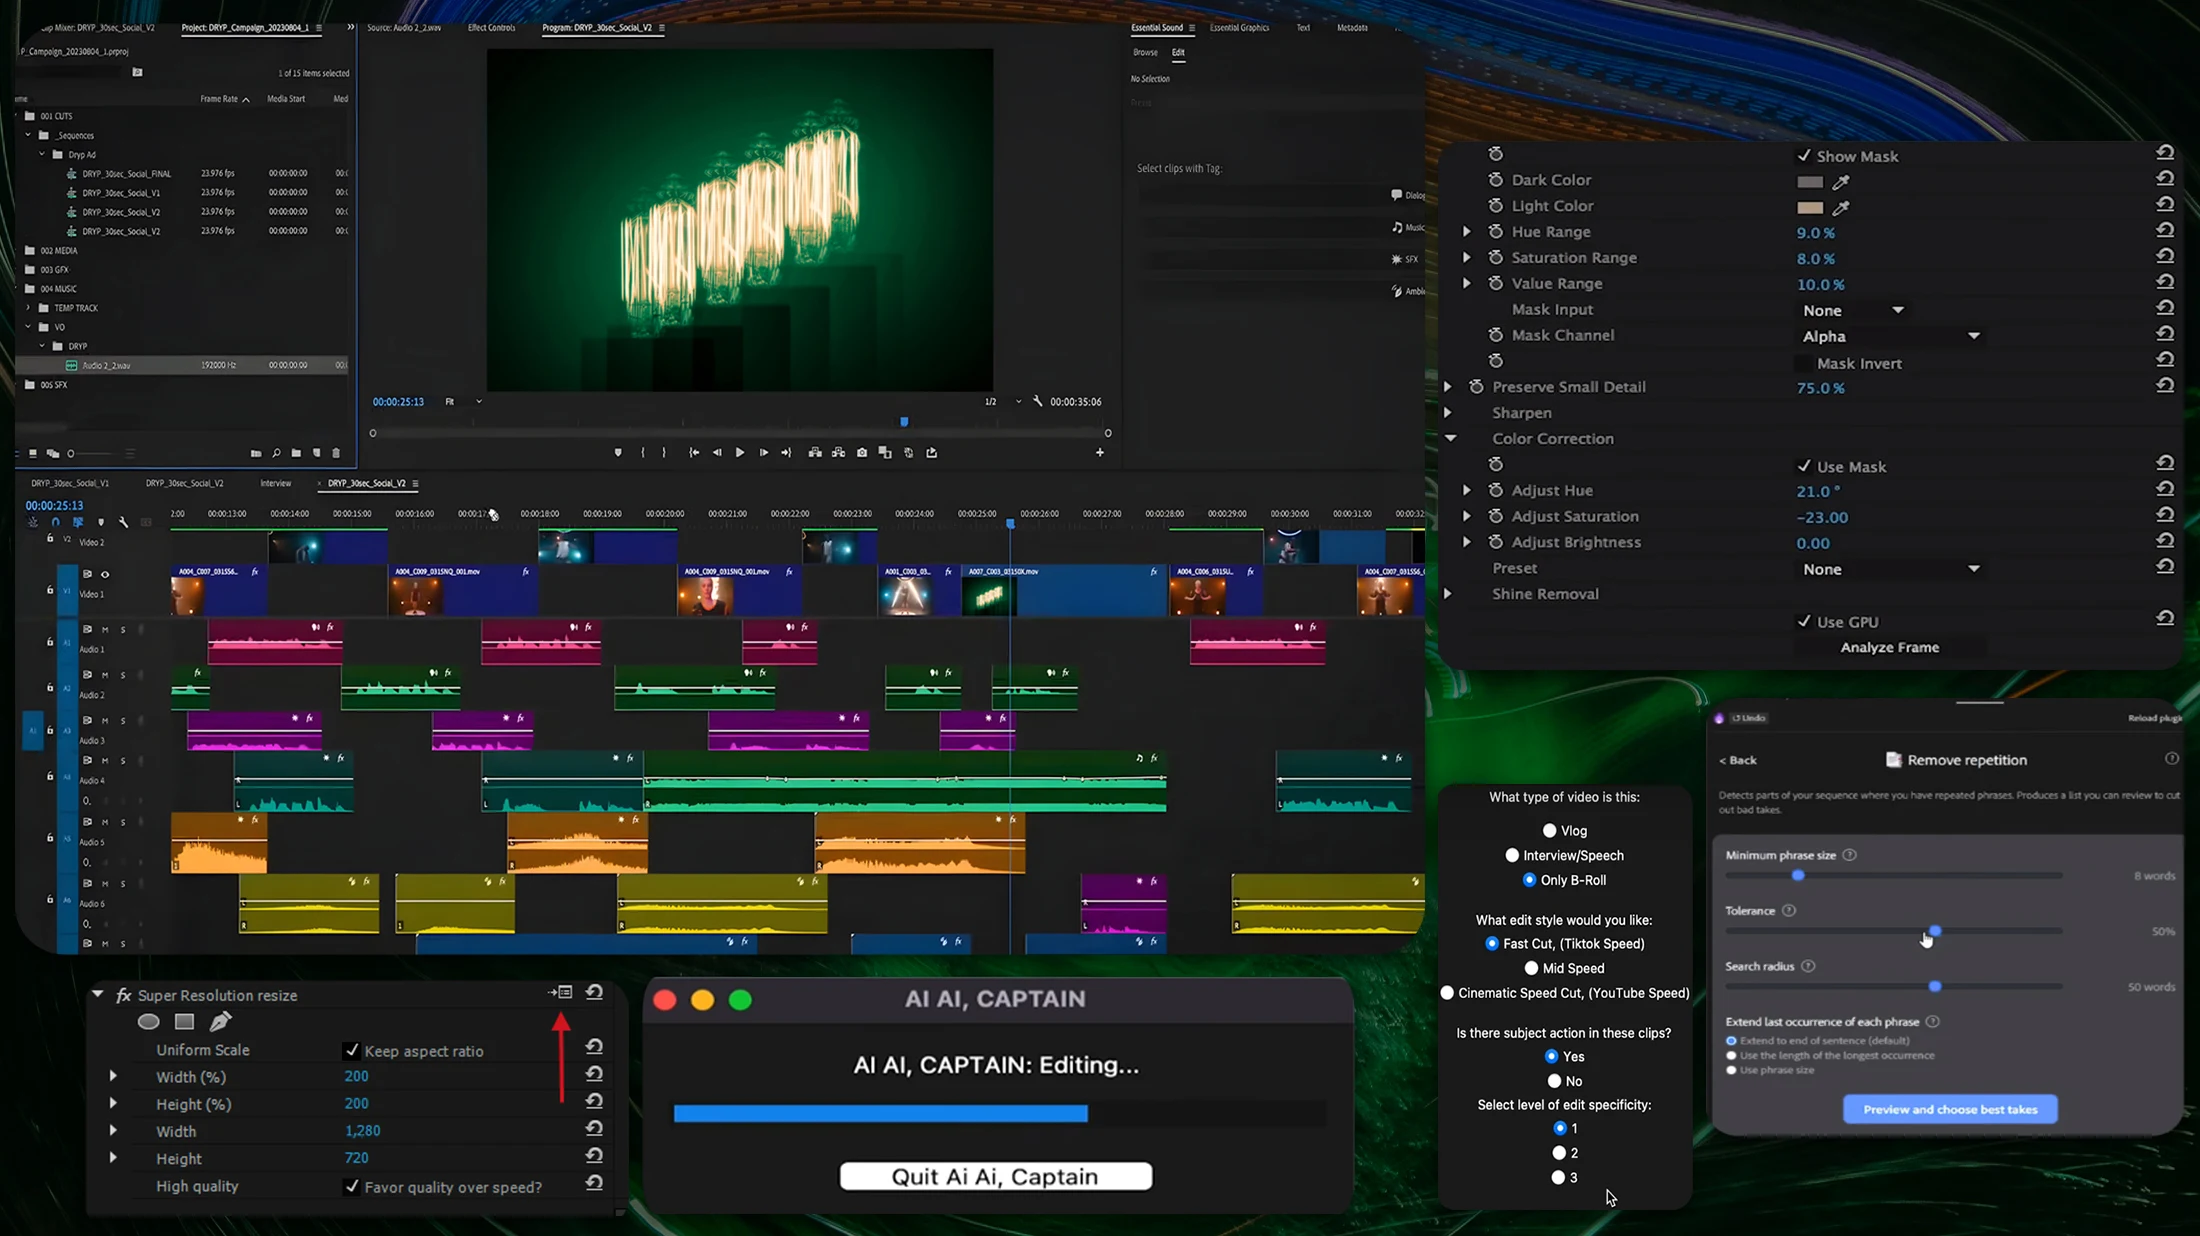Select the pen mask tool in Super Resolution
This screenshot has height=1236, width=2200.
pyautogui.click(x=220, y=1021)
